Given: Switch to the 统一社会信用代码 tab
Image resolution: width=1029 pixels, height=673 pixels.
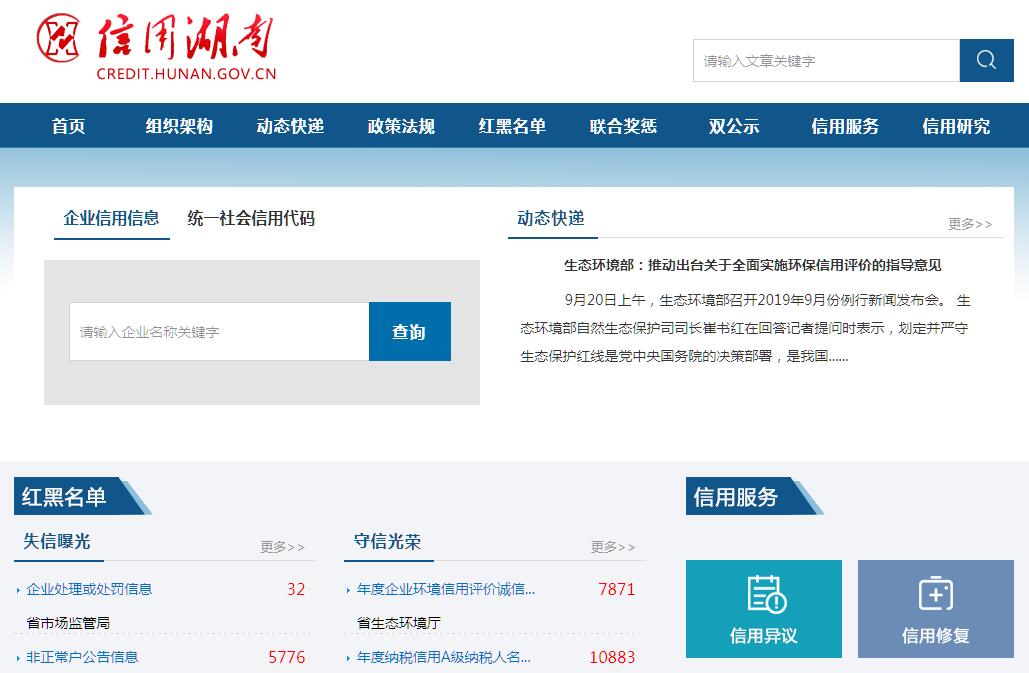Looking at the screenshot, I should click(x=251, y=218).
